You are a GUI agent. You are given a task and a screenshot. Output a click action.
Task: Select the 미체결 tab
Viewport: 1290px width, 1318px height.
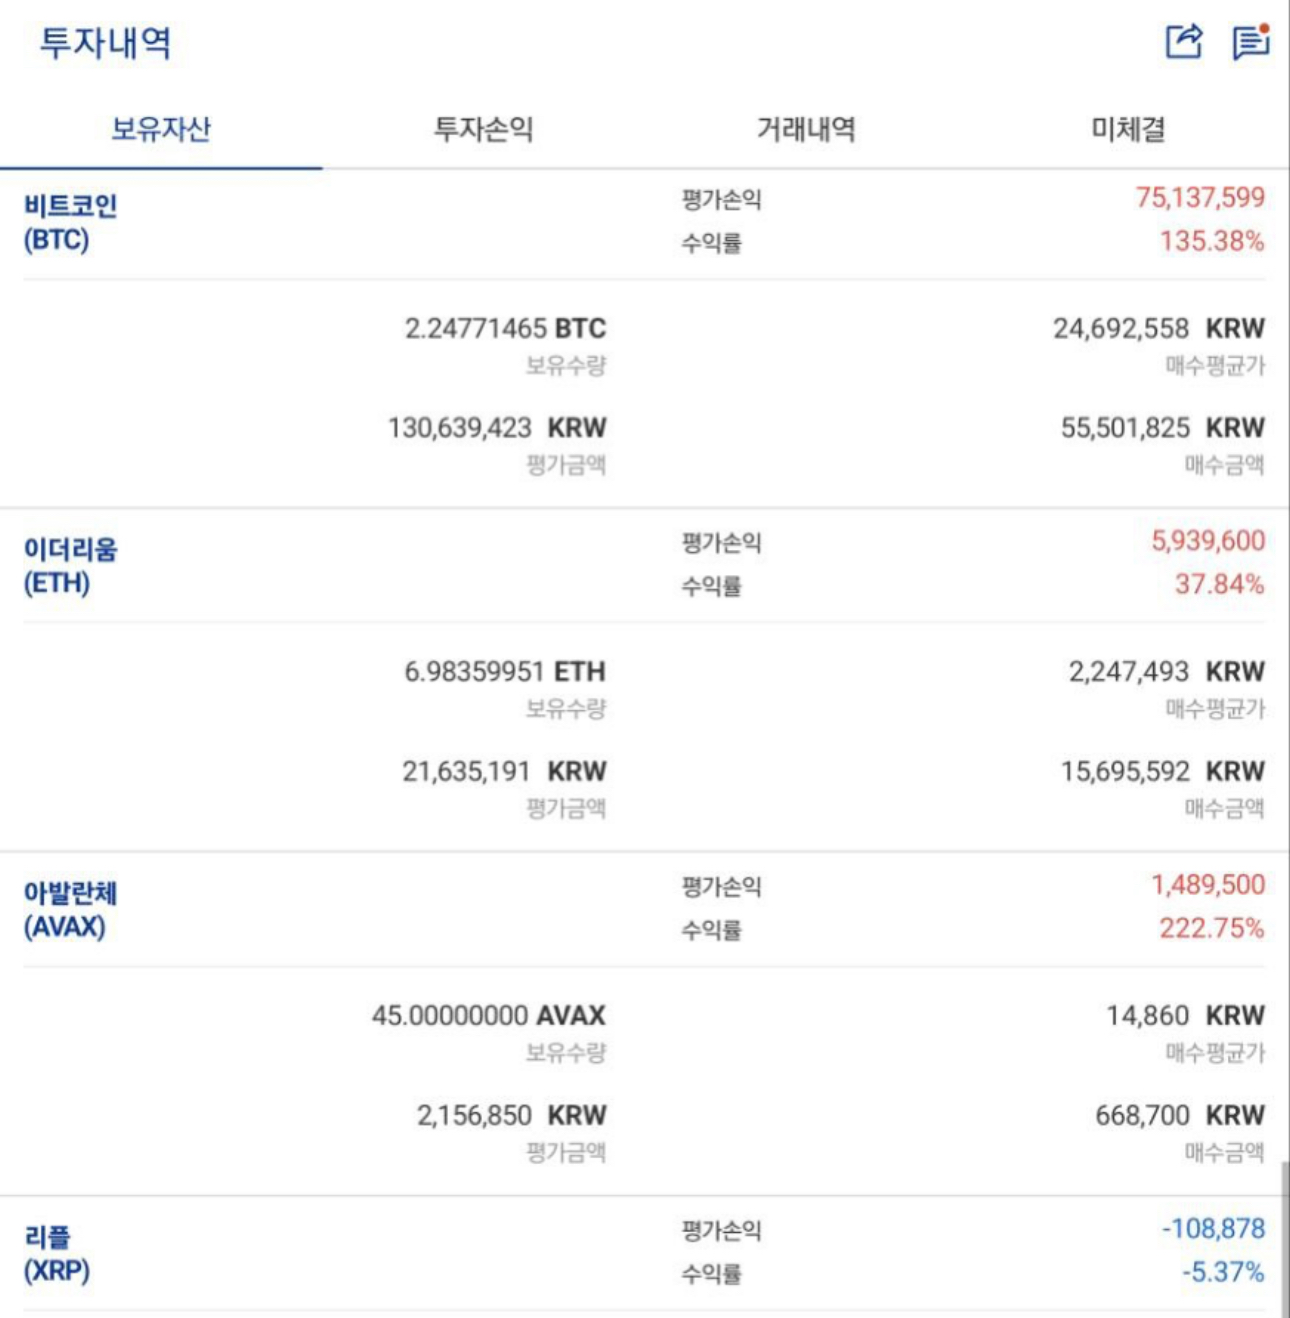1128,129
